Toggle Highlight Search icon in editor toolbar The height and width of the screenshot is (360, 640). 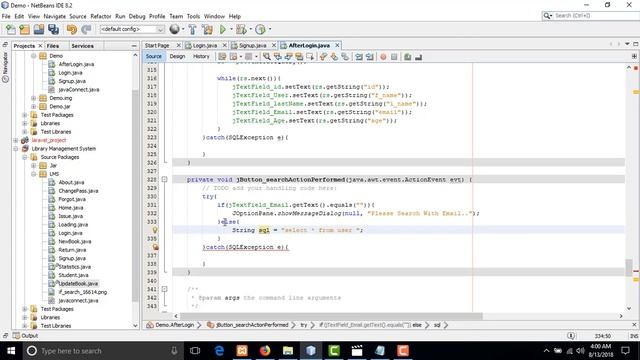point(299,57)
